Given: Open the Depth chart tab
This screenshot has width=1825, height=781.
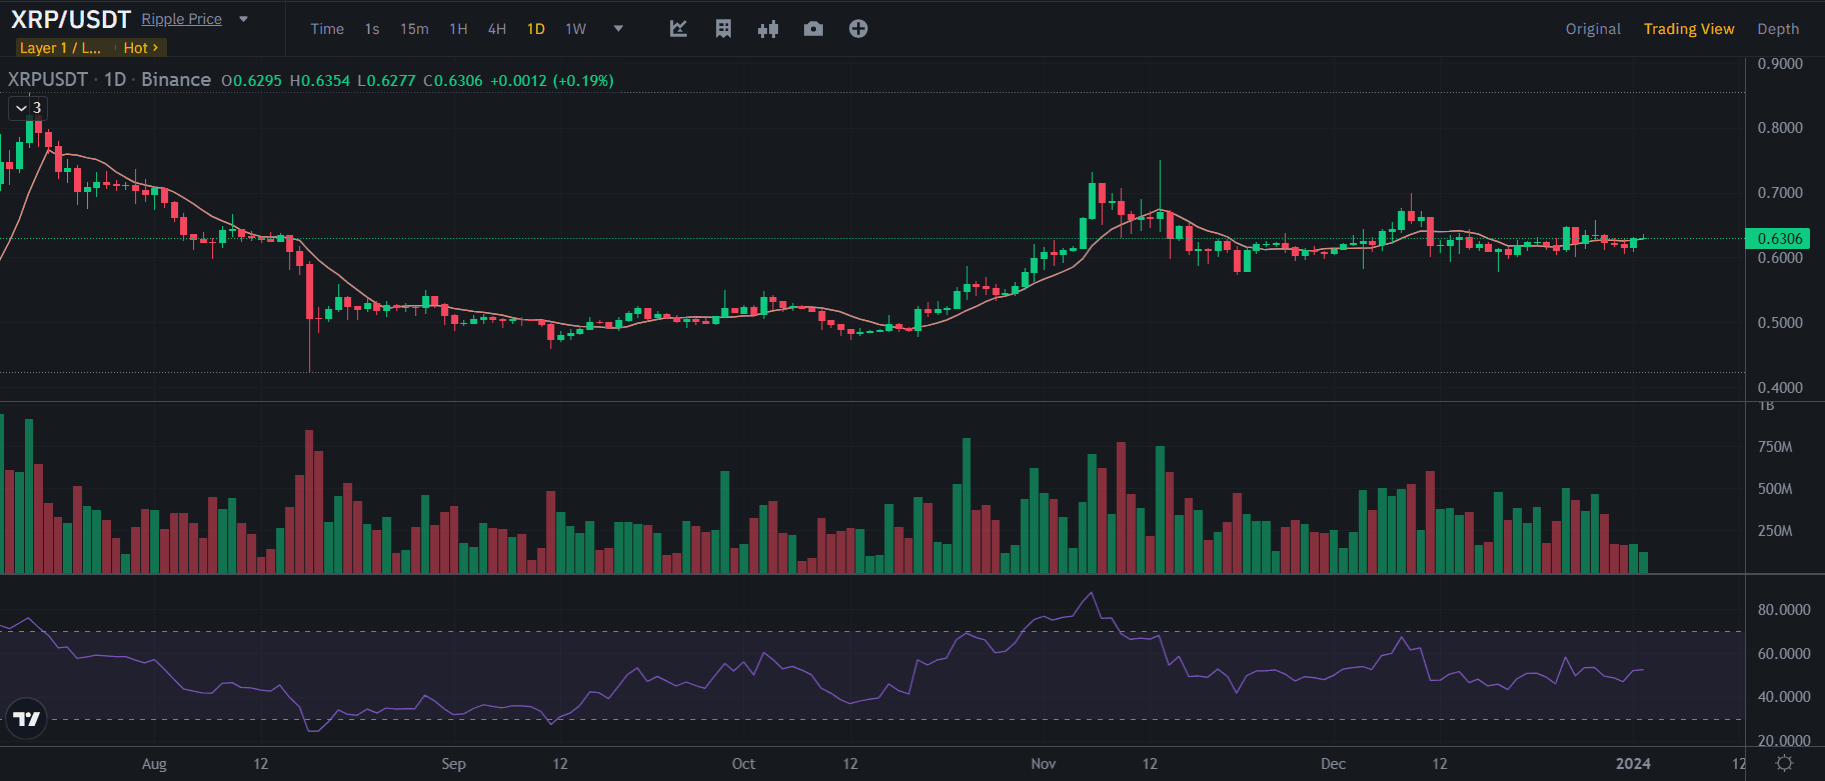Looking at the screenshot, I should pos(1777,29).
